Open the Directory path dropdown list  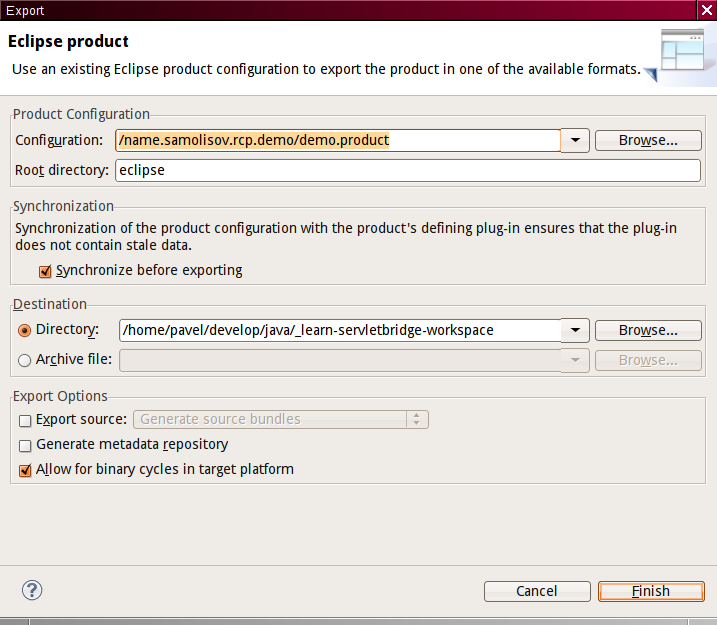(x=574, y=331)
